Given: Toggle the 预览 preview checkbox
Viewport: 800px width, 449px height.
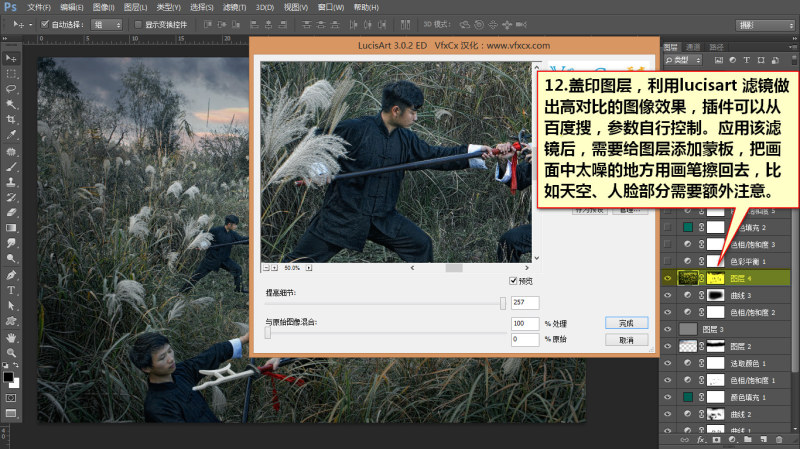Looking at the screenshot, I should [x=513, y=281].
